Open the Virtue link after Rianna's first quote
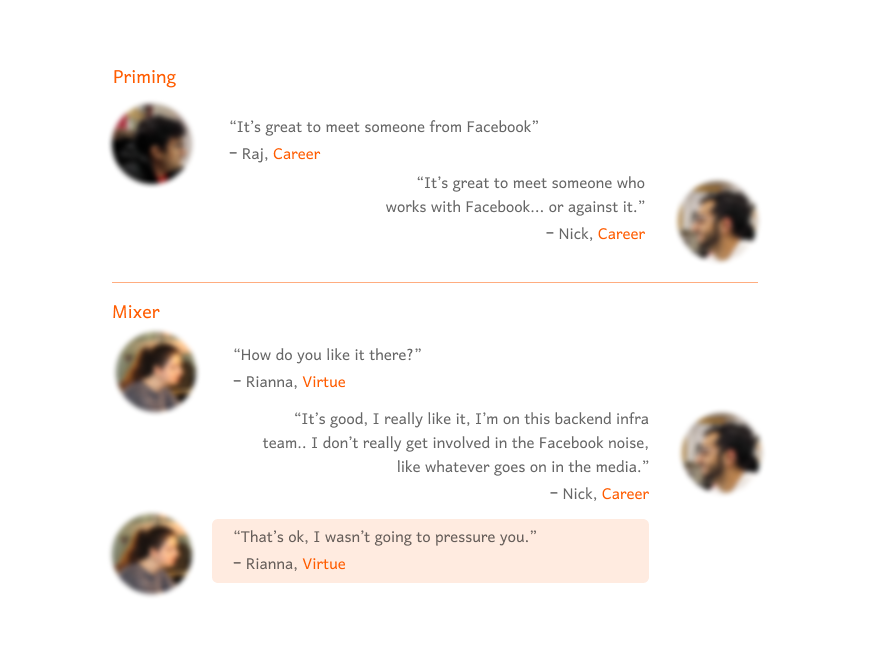 [324, 382]
